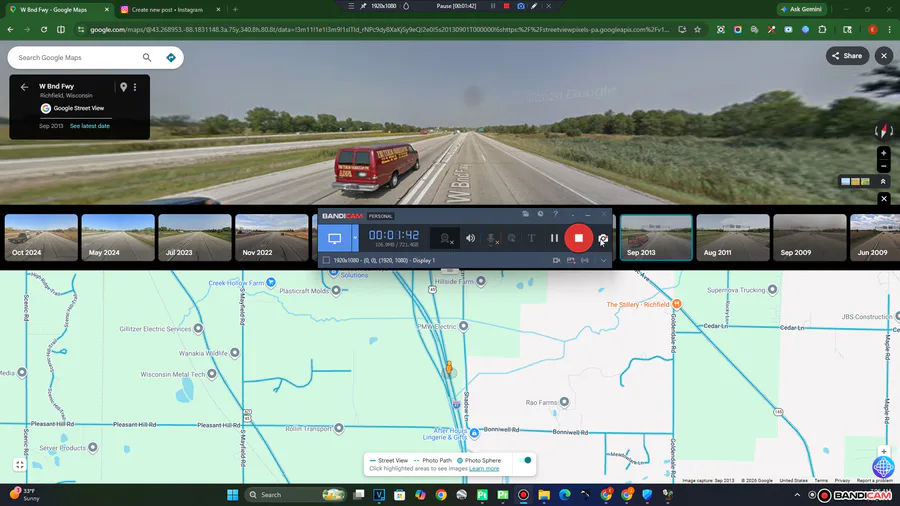Click the location pin icon in Street View card

[123, 87]
